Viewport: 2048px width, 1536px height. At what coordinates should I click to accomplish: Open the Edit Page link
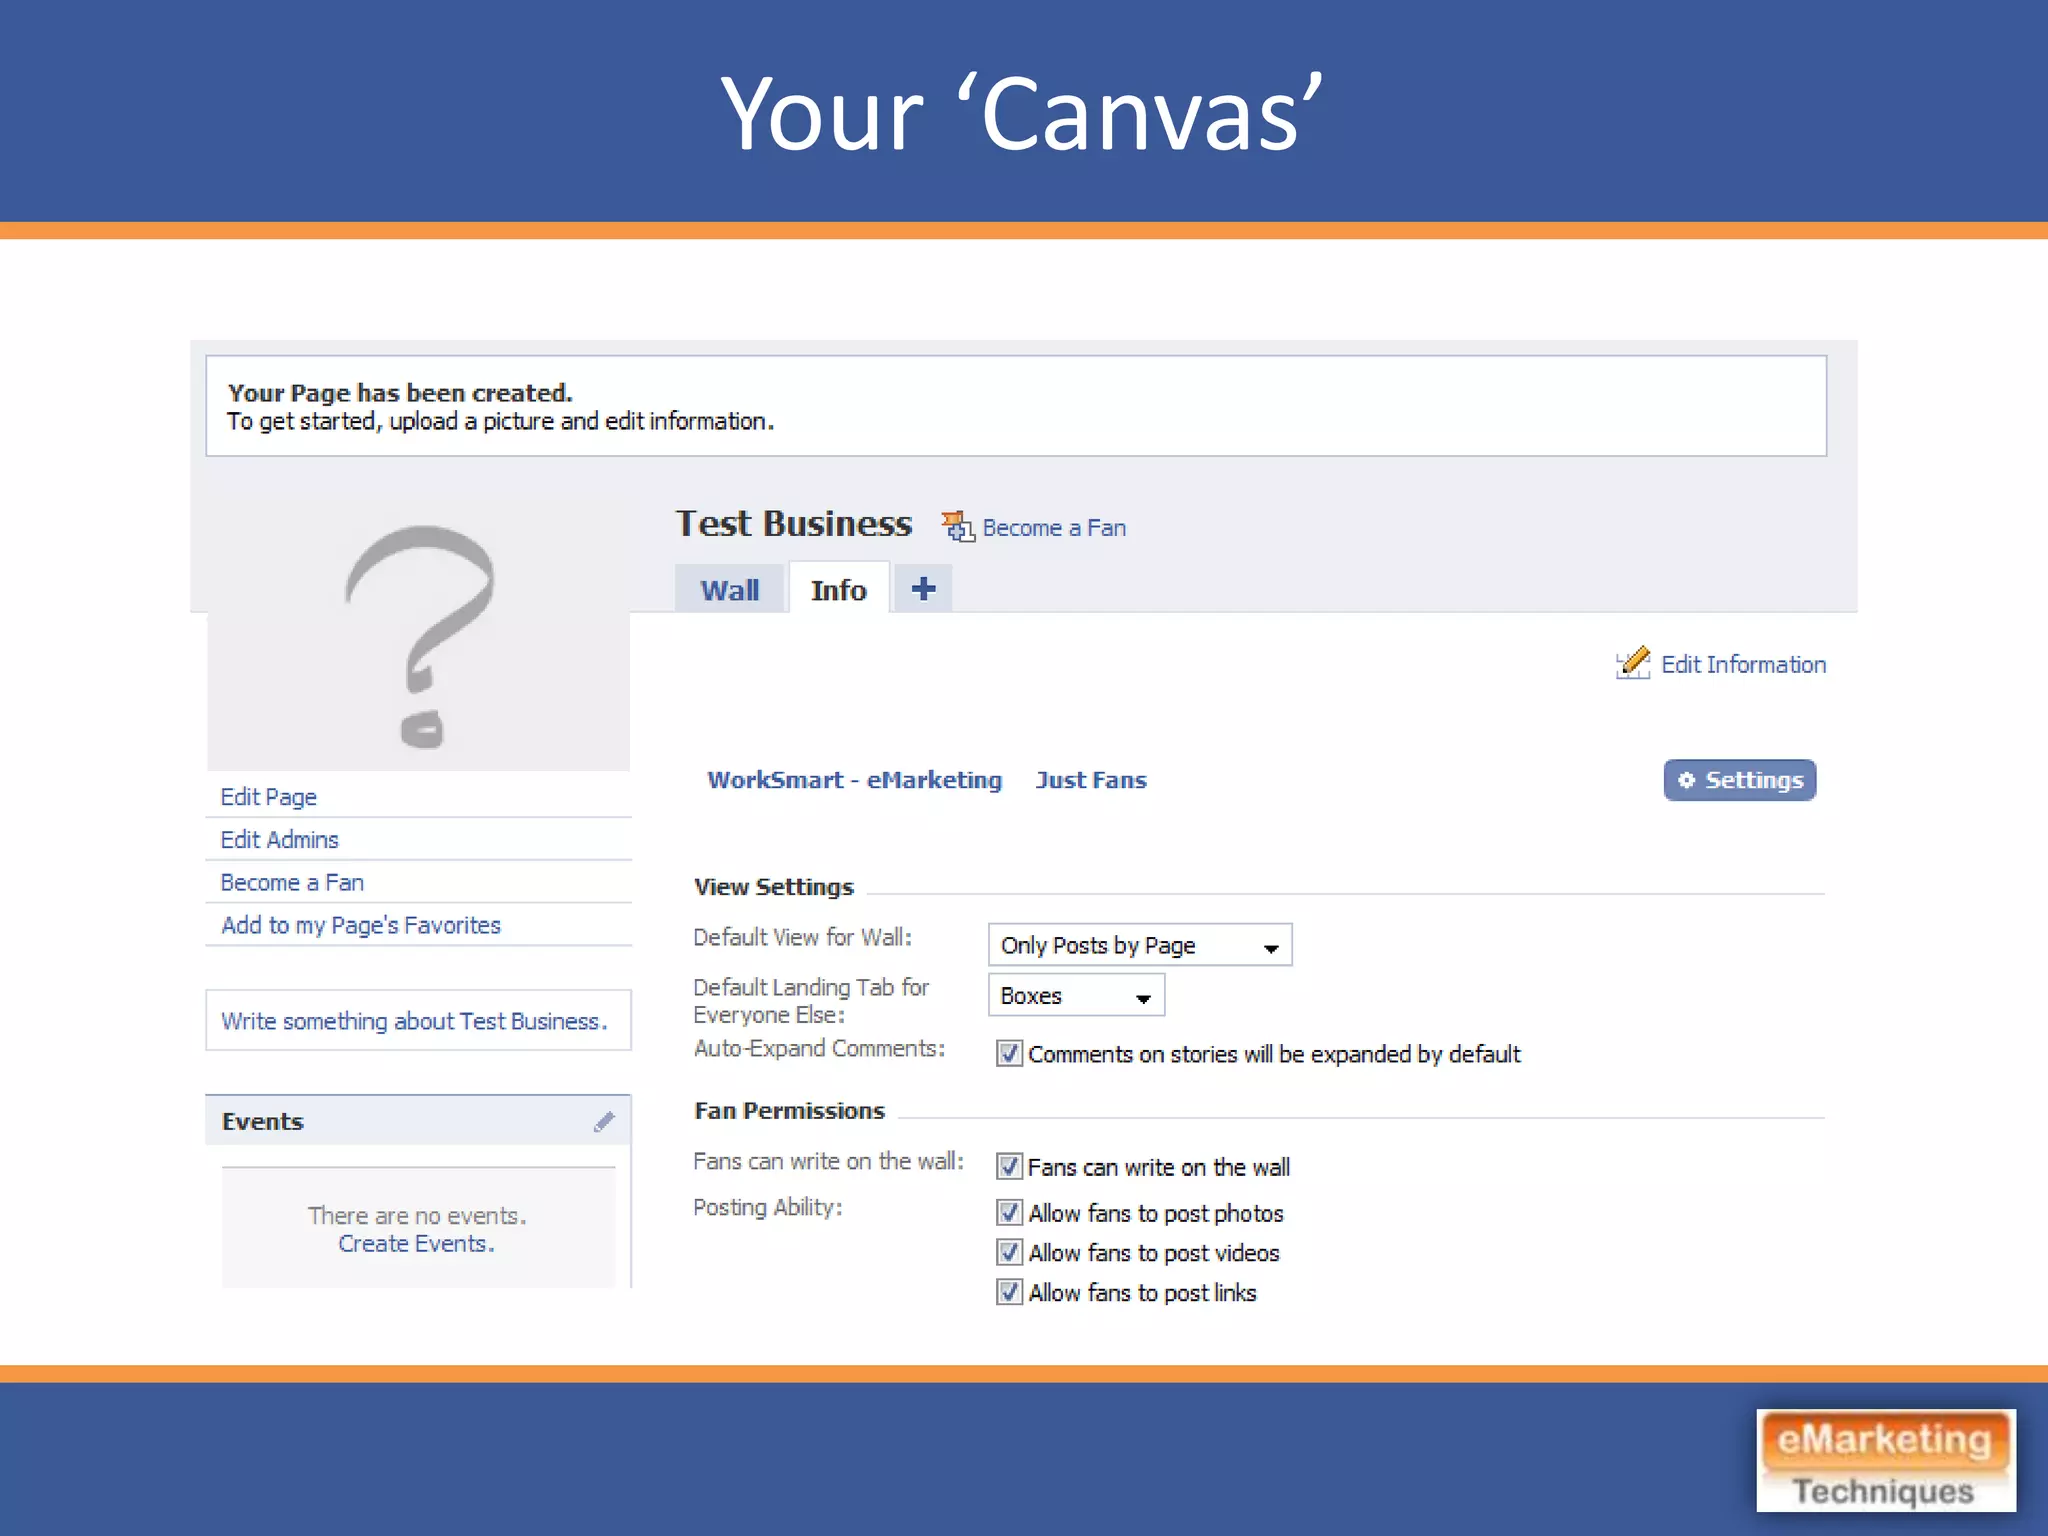tap(268, 797)
